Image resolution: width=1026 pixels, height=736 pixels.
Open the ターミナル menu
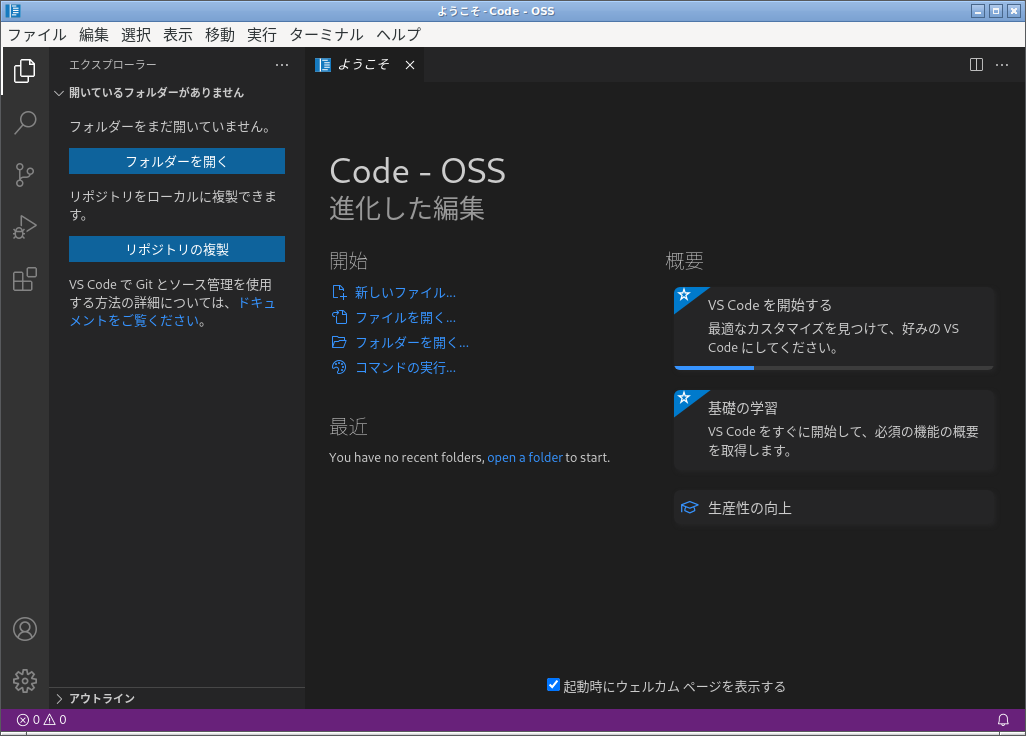point(327,35)
